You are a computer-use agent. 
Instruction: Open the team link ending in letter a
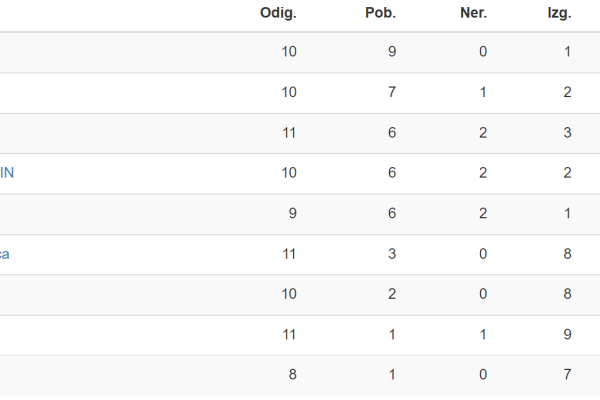(x=4, y=254)
